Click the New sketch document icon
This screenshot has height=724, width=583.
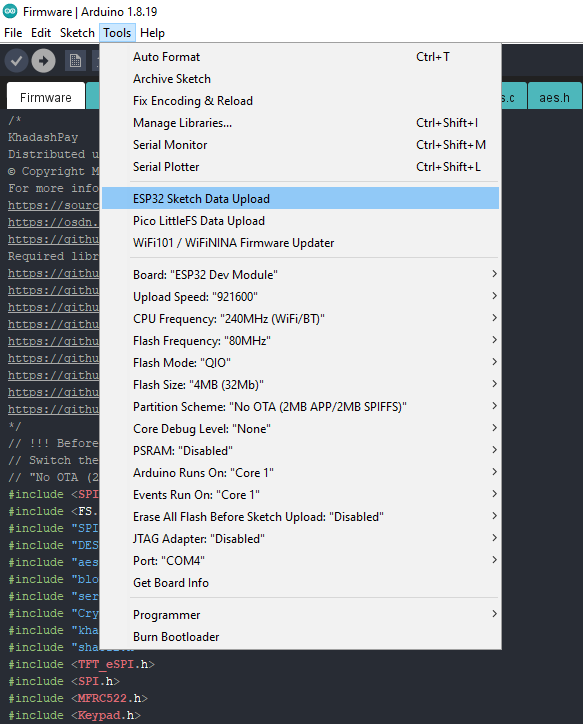pos(75,61)
